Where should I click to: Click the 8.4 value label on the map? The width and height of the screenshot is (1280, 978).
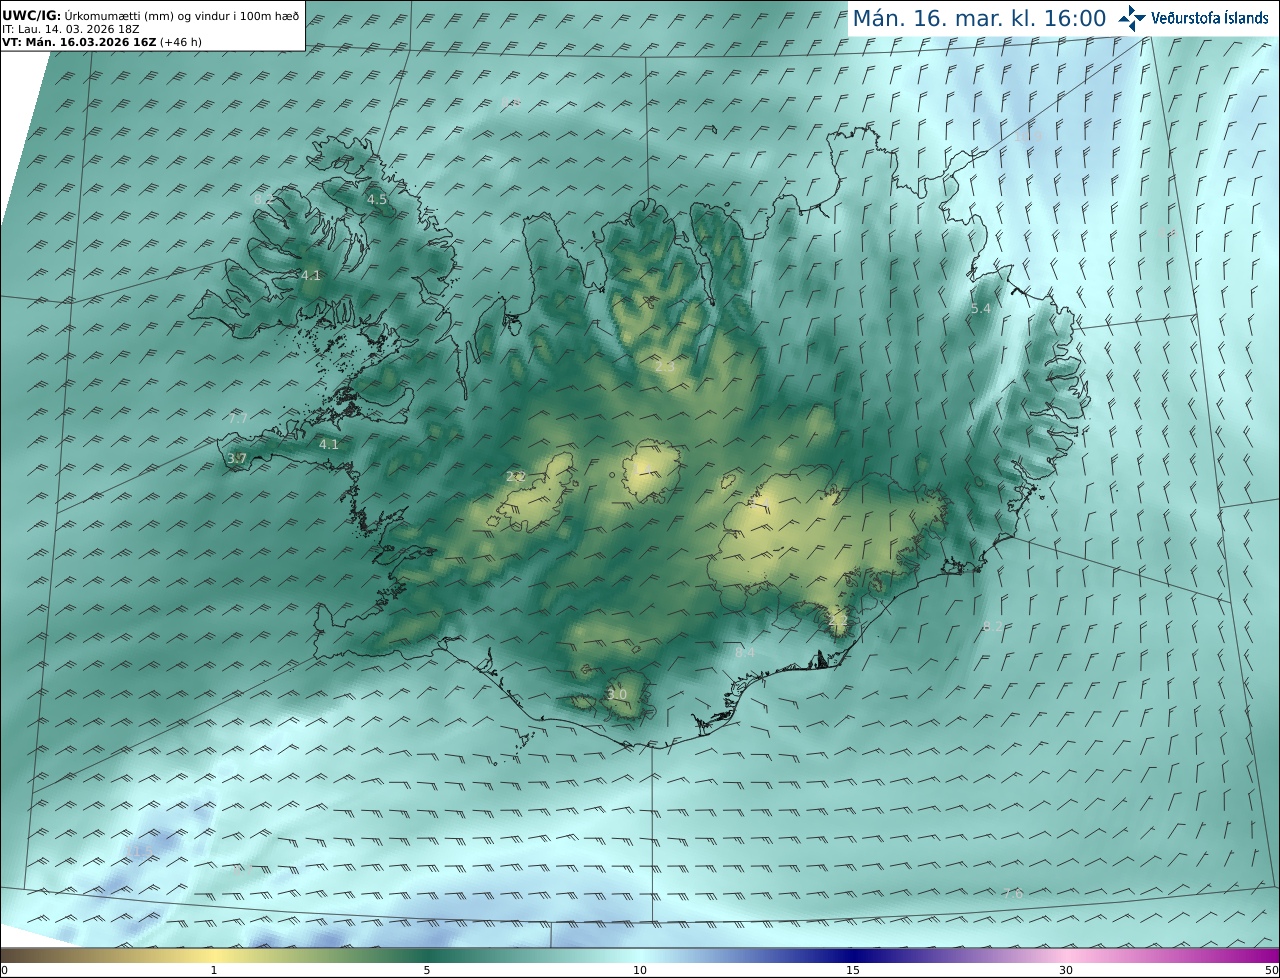(x=745, y=652)
